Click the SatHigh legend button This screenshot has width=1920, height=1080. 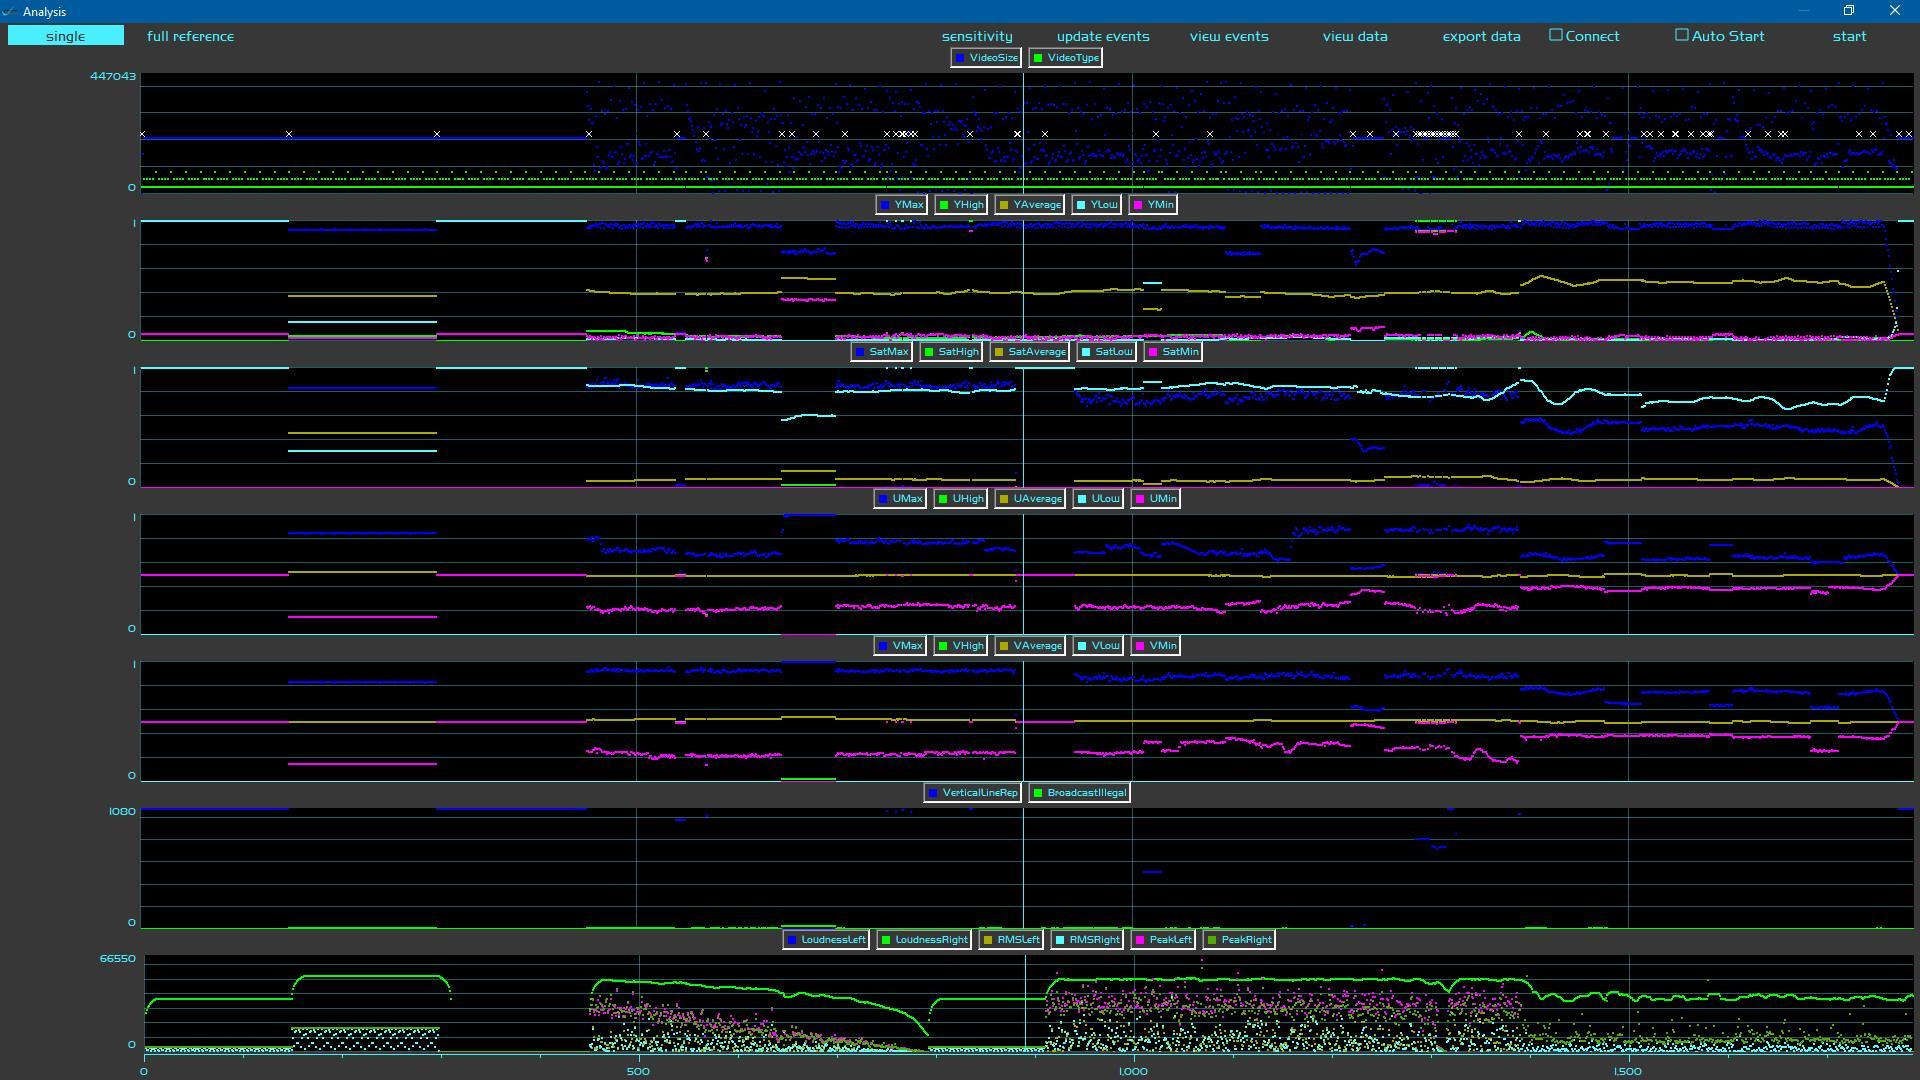(x=951, y=352)
